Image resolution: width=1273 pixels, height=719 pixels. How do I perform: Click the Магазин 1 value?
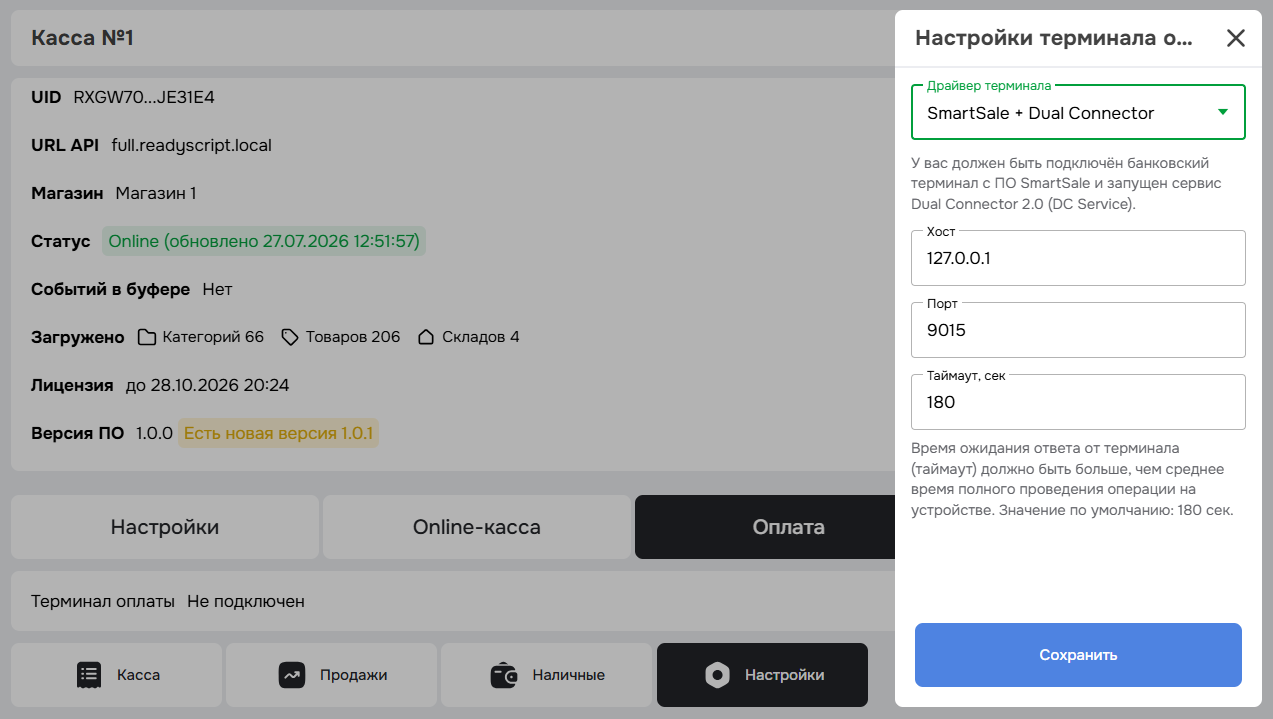156,193
